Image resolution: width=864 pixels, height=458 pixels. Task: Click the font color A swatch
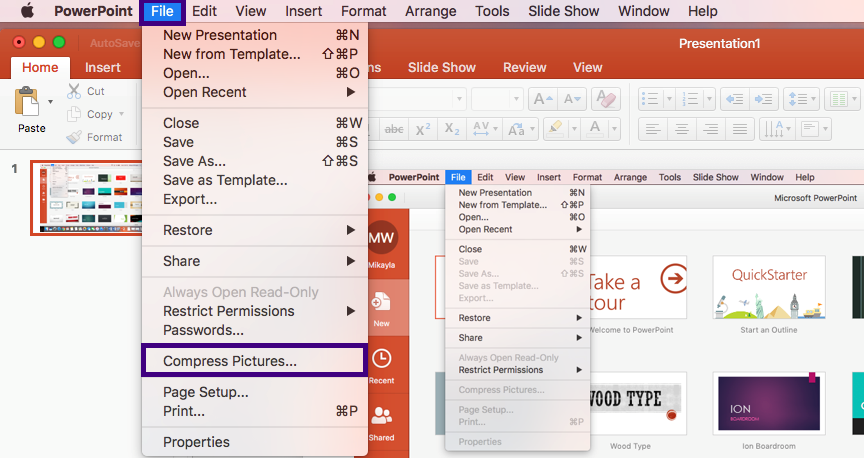coord(595,129)
